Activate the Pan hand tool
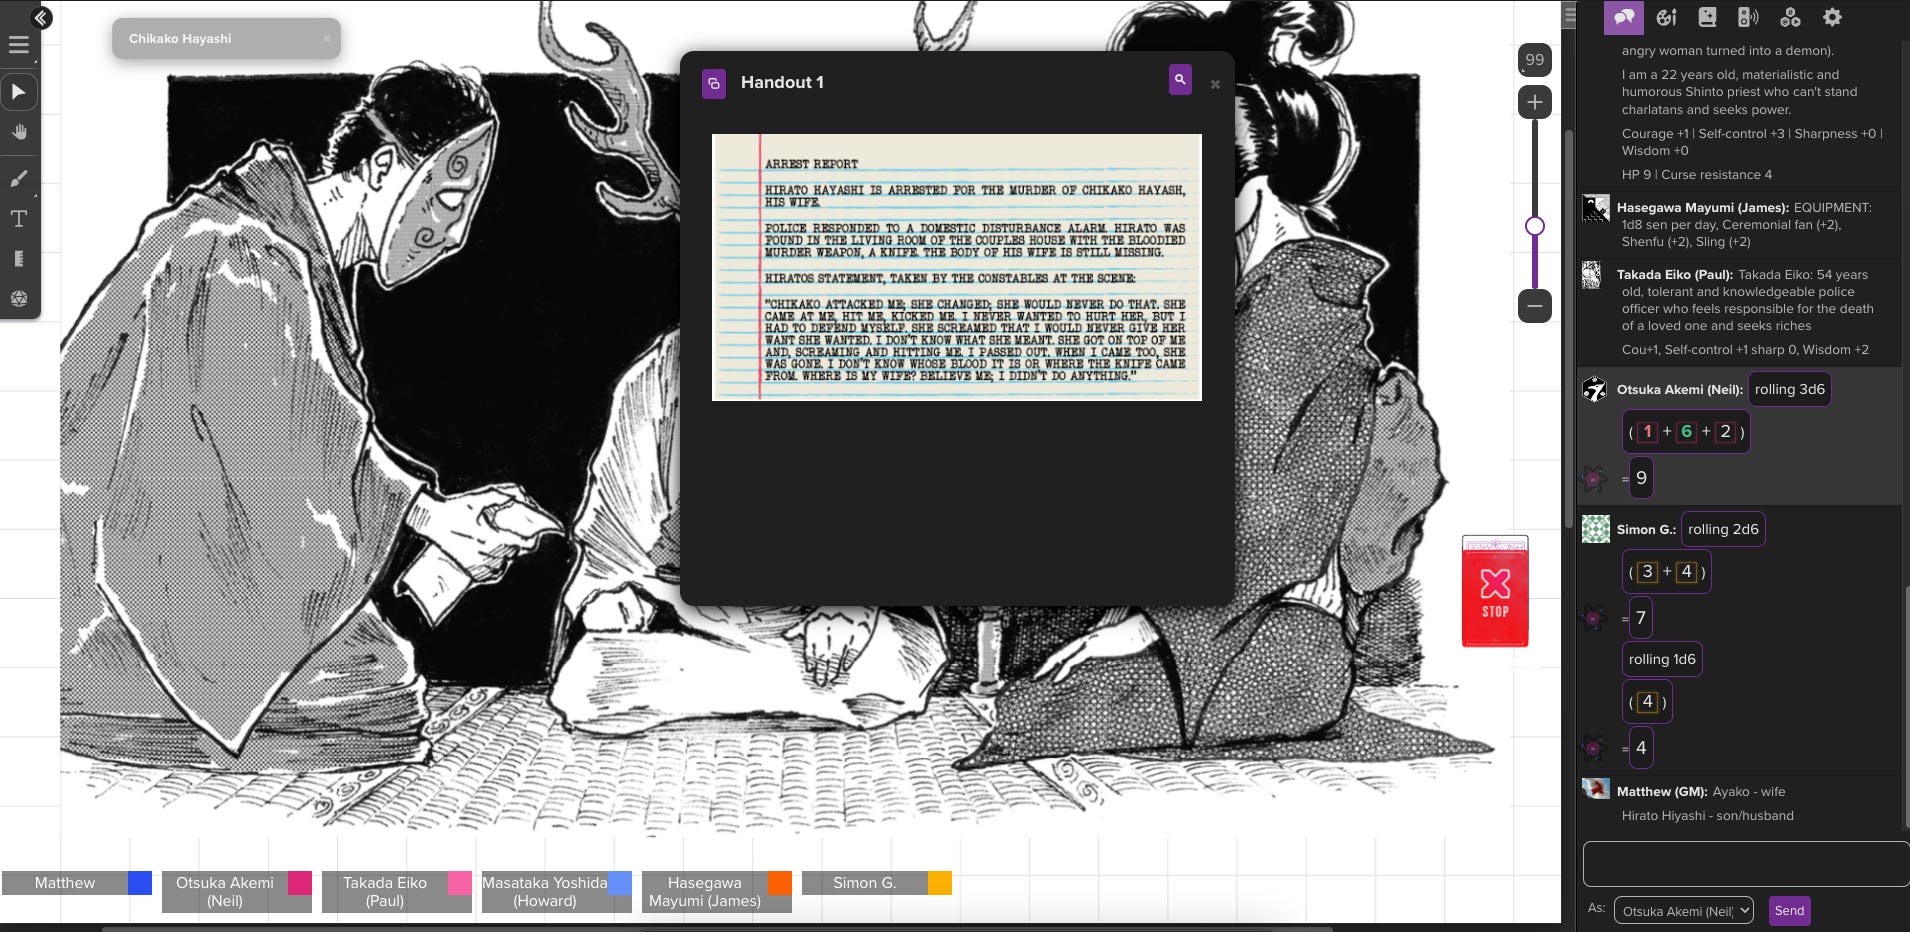 tap(19, 132)
